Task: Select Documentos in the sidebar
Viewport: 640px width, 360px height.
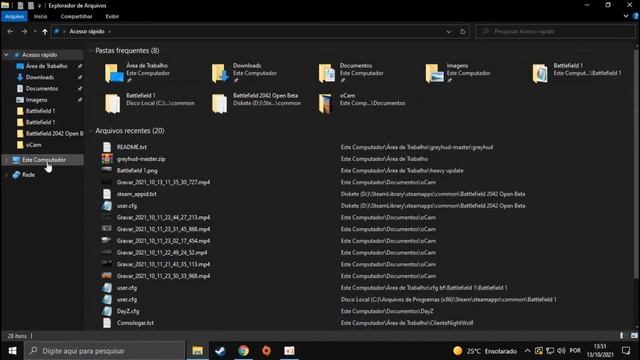Action: pos(42,89)
